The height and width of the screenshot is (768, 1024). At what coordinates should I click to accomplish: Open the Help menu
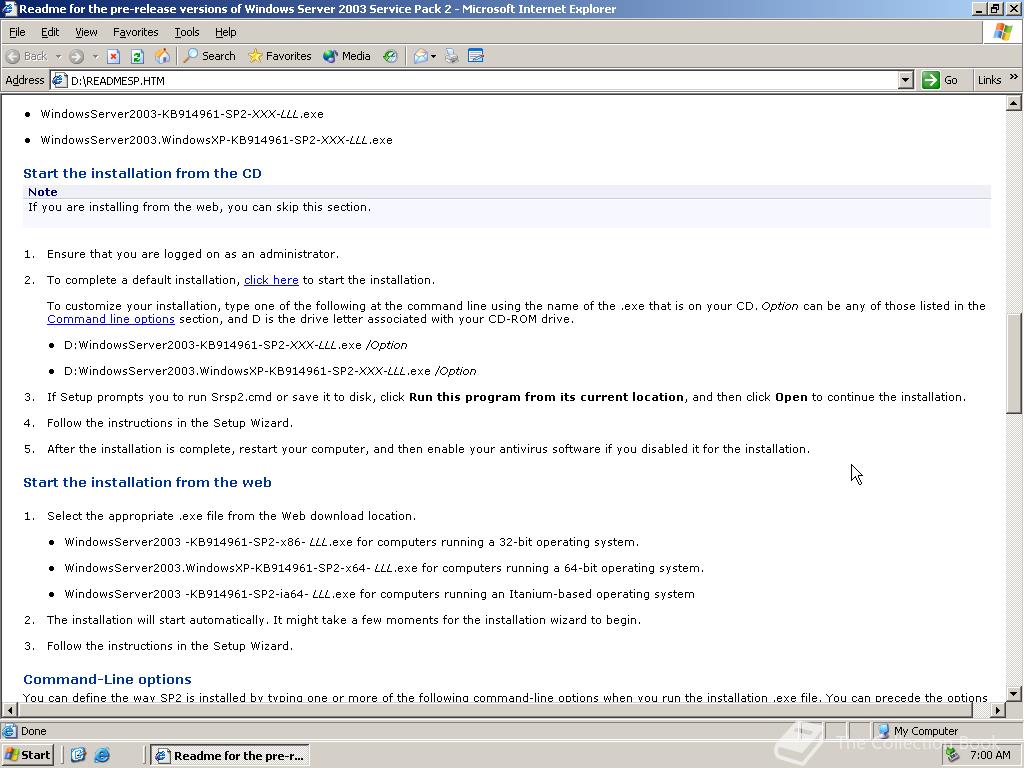click(225, 32)
